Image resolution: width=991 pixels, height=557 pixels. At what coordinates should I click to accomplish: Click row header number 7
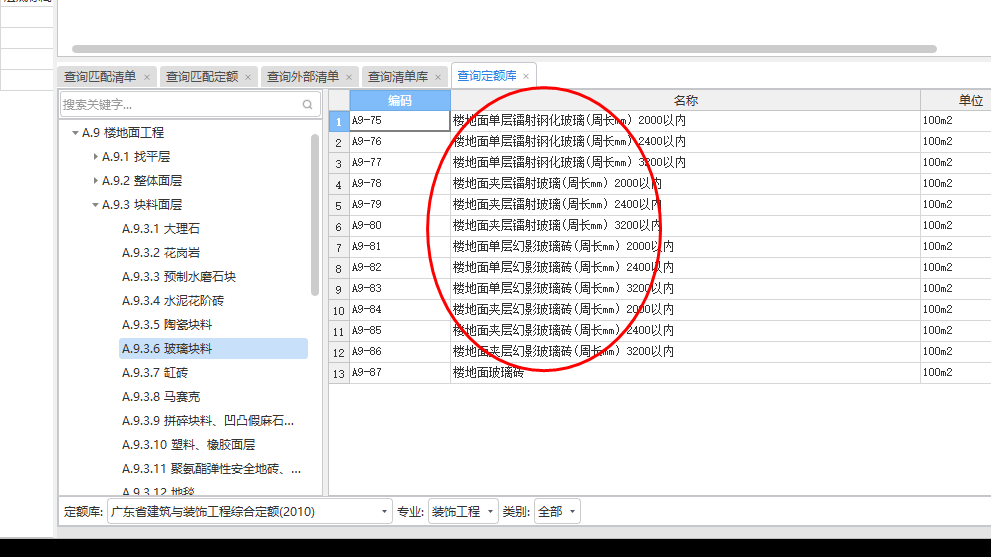pyautogui.click(x=339, y=247)
